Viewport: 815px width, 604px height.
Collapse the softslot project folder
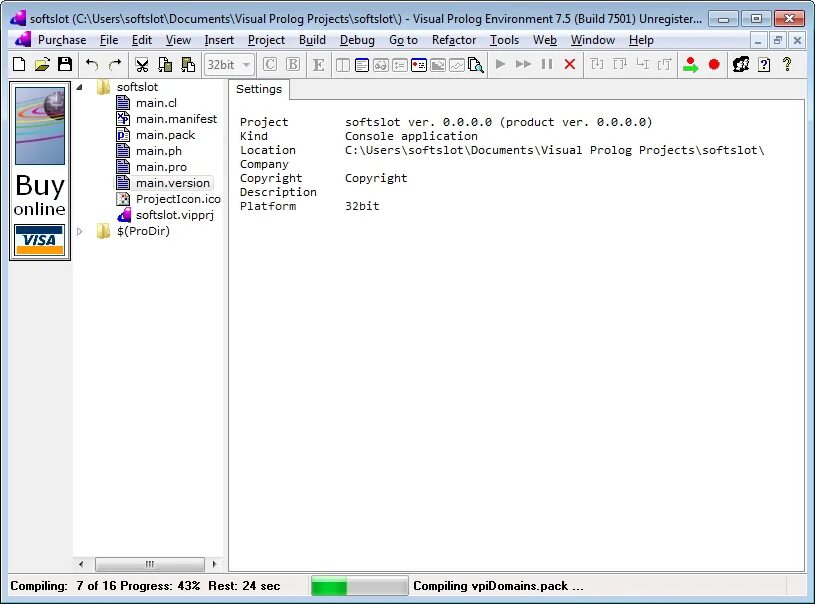click(80, 87)
